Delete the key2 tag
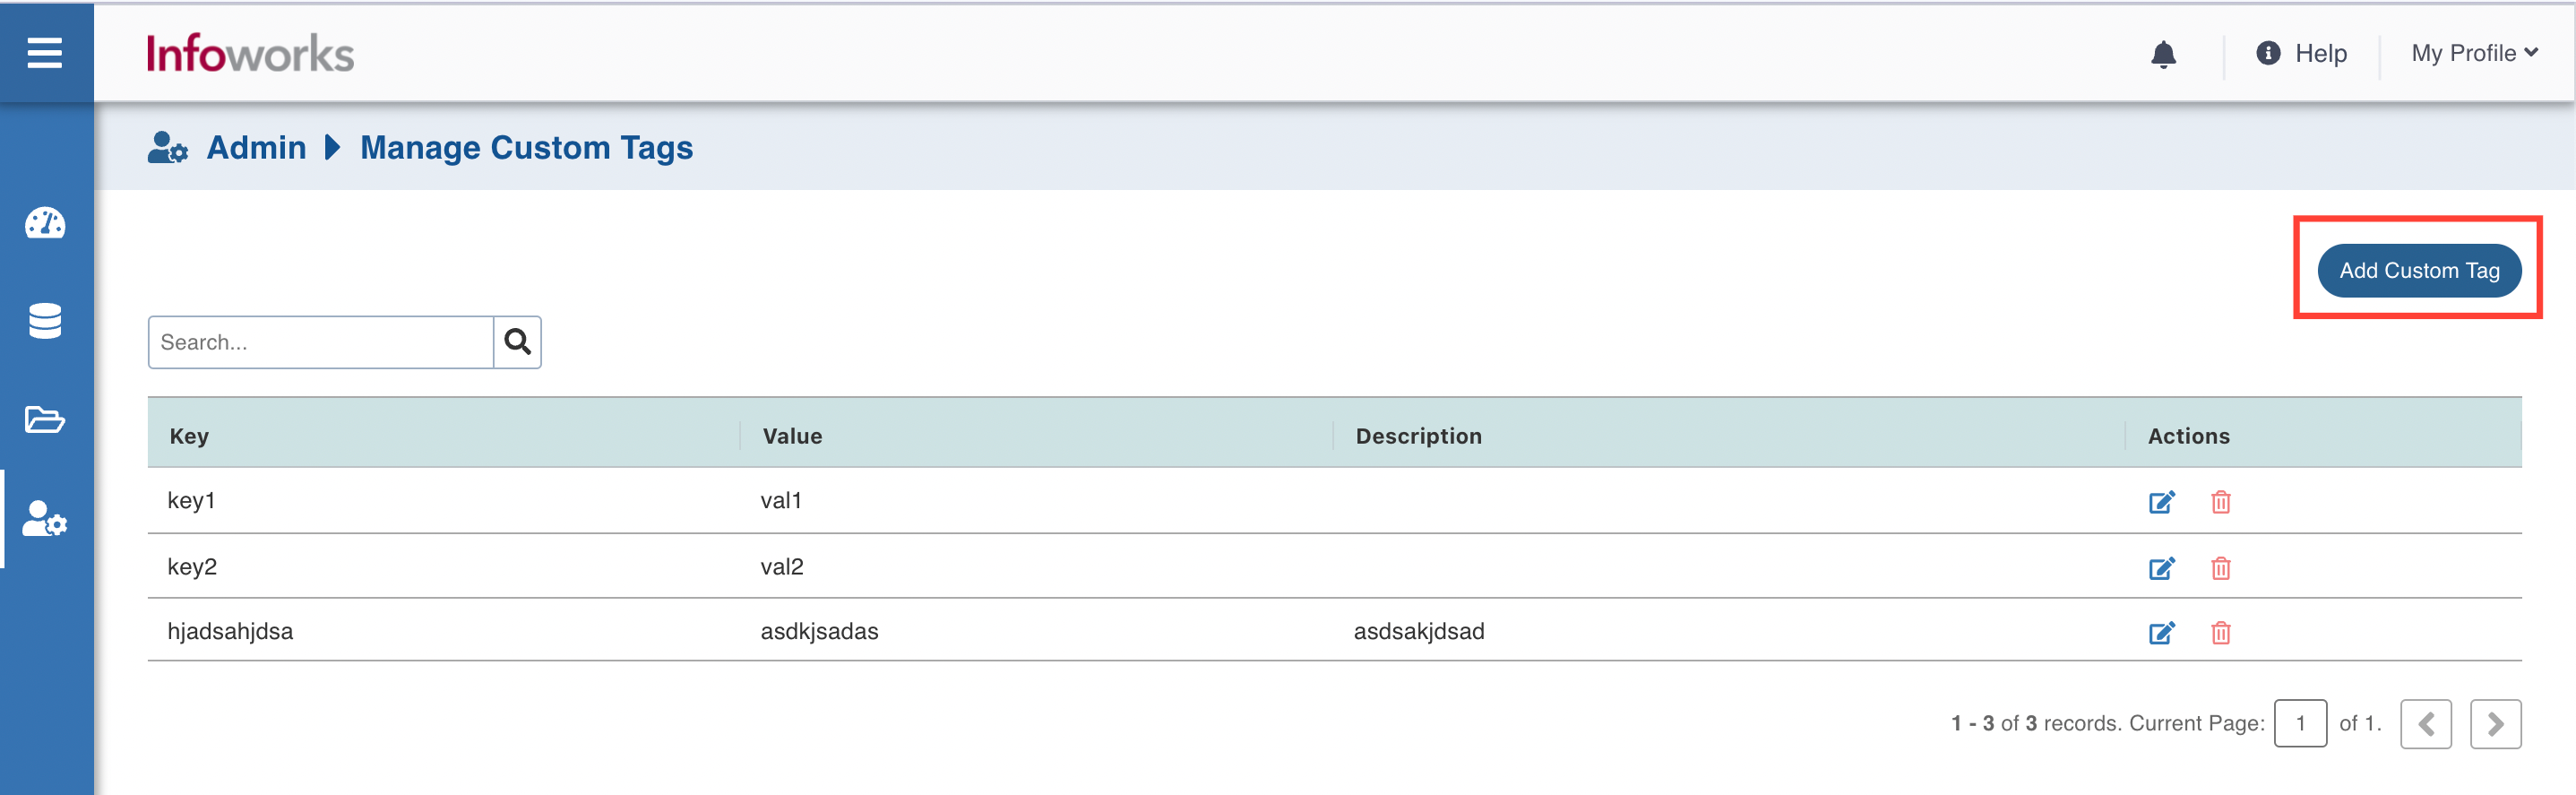 point(2220,568)
